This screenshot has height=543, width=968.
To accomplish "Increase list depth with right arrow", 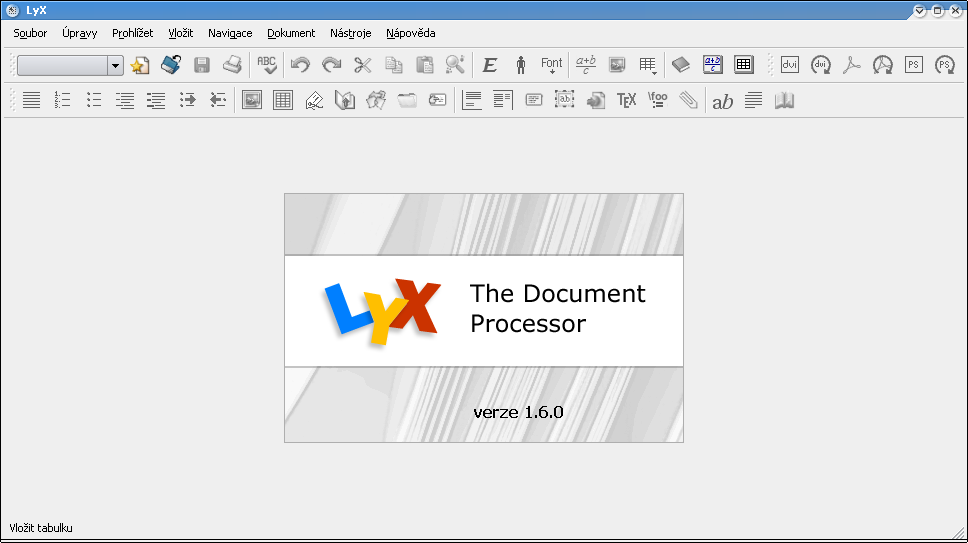I will click(187, 100).
